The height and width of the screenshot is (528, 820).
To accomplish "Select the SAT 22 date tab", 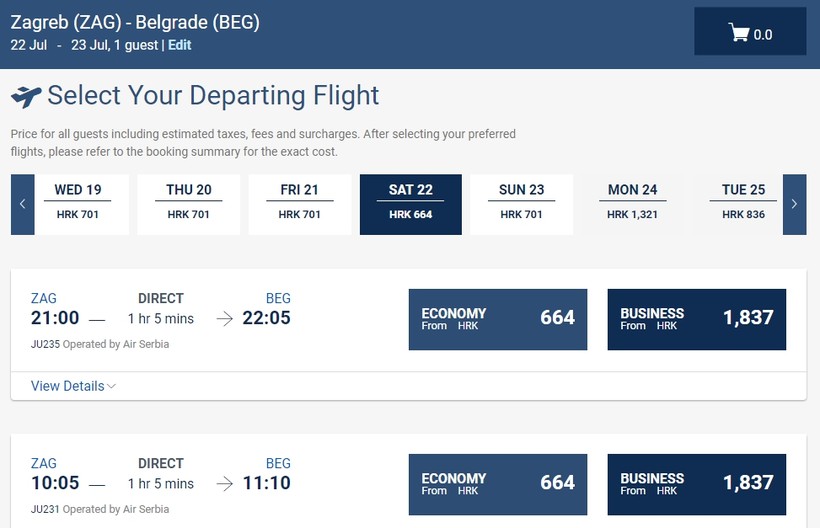I will 411,204.
